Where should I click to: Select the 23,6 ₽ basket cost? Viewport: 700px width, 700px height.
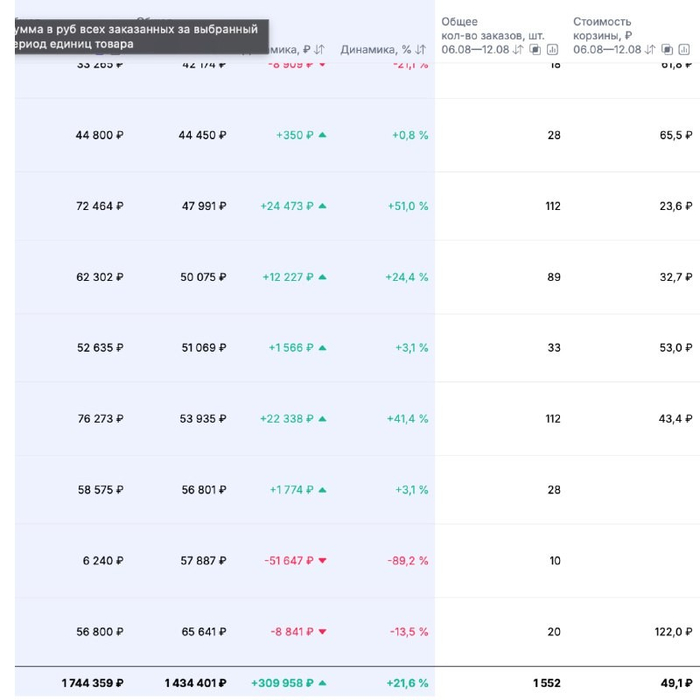[x=676, y=206]
